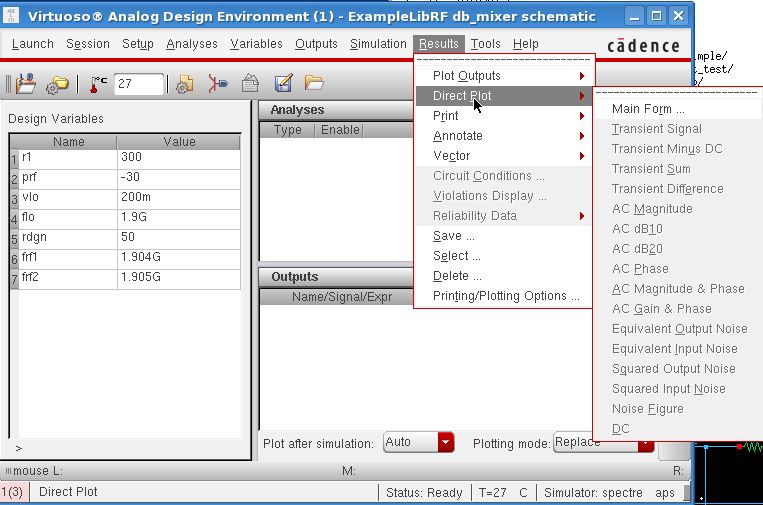Open the Help menu
The height and width of the screenshot is (505, 763).
coord(526,44)
